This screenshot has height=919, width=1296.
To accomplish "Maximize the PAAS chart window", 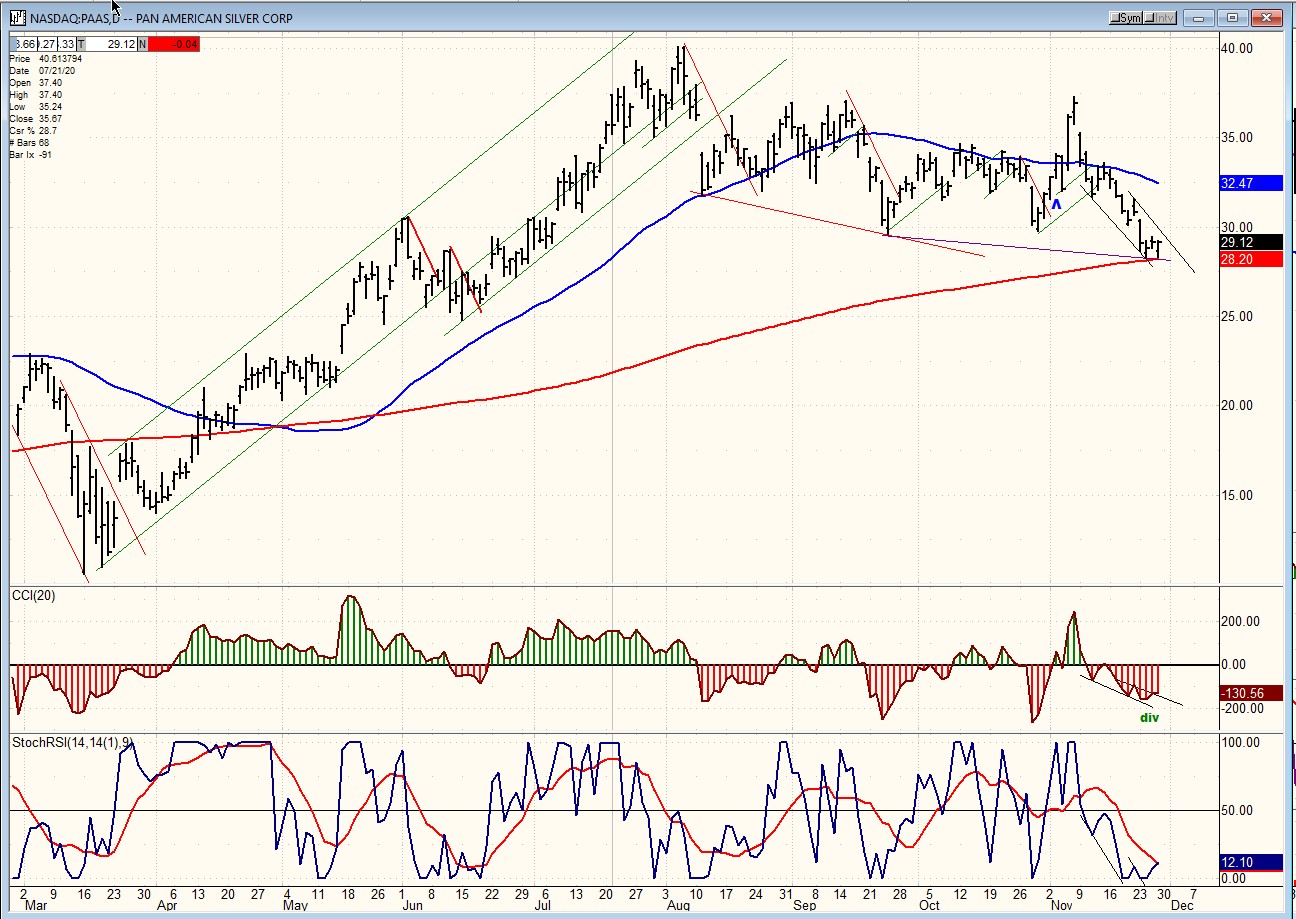I will 1233,18.
